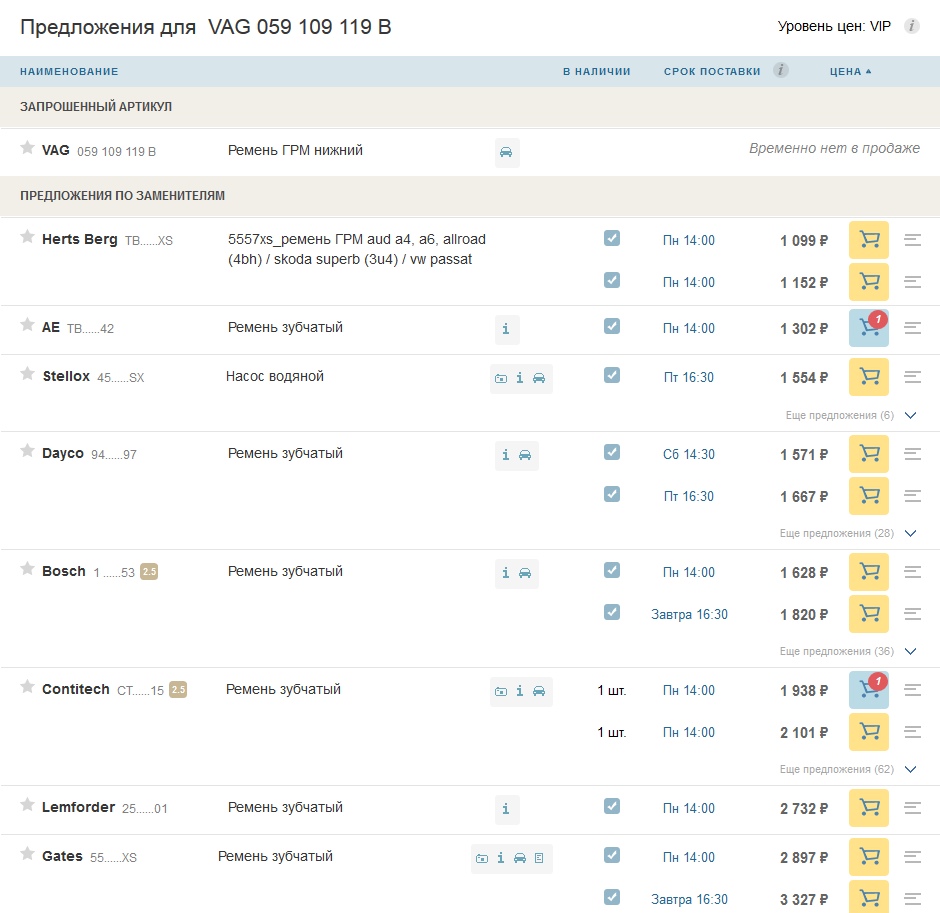The width and height of the screenshot is (940, 913).
Task: Open the lines menu for the 1 099 ₽ offer
Action: coord(912,240)
